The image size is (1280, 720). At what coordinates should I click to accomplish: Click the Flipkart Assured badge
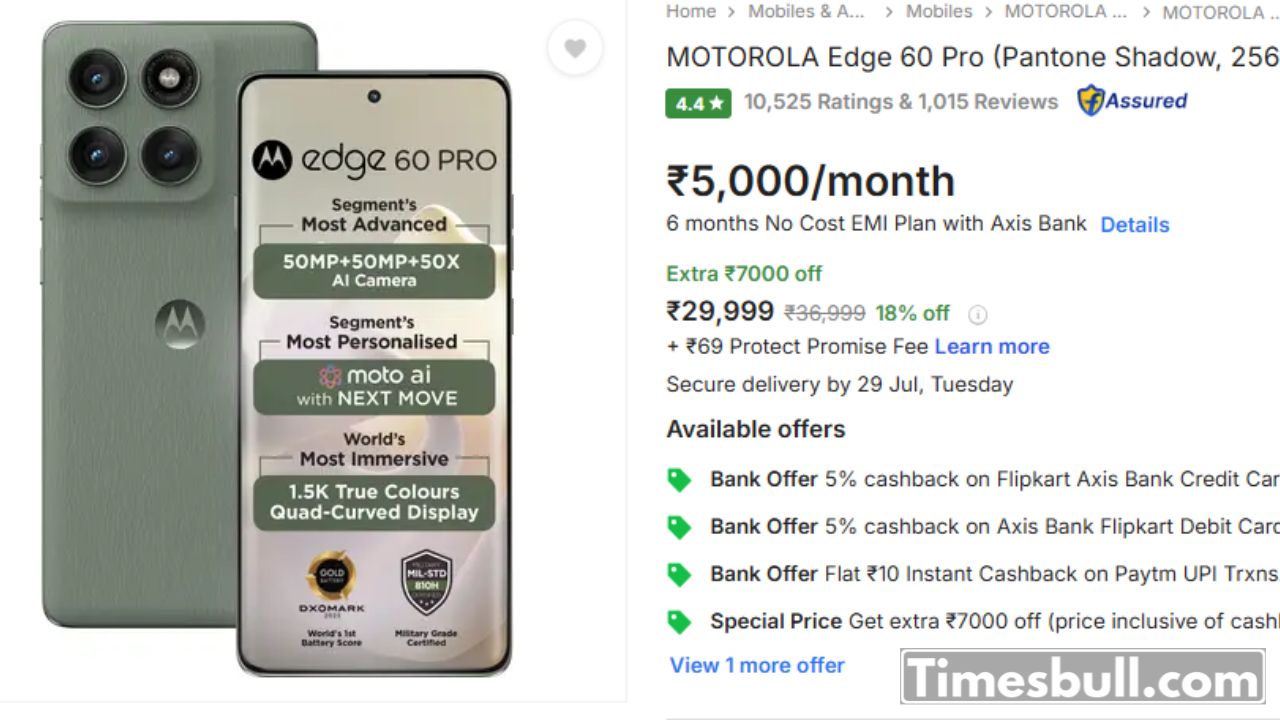(x=1132, y=101)
